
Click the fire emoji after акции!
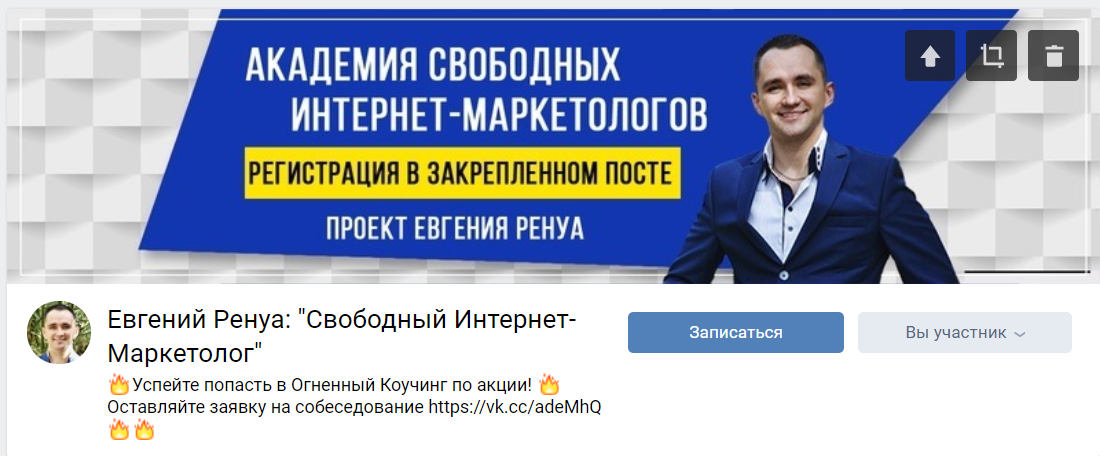pos(549,384)
